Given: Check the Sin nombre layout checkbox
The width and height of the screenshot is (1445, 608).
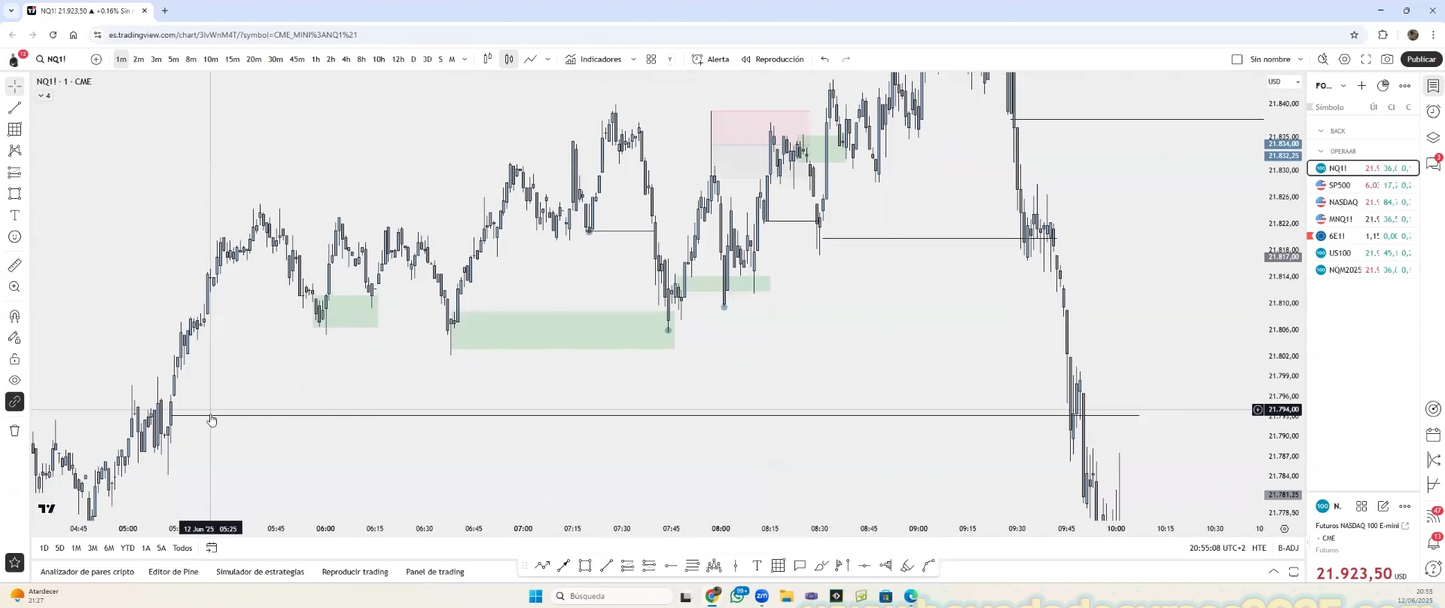Looking at the screenshot, I should click(1237, 59).
